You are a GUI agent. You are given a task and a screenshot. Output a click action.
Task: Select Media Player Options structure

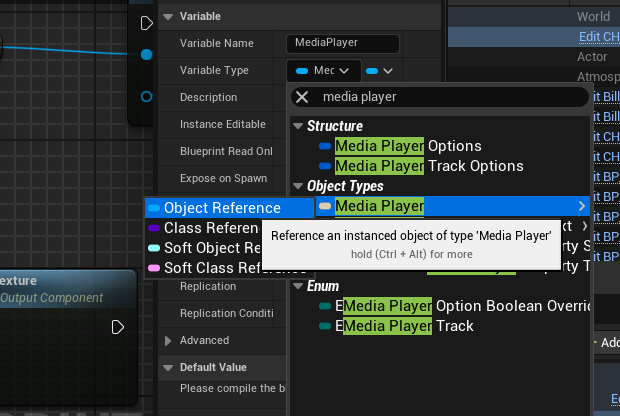point(407,146)
